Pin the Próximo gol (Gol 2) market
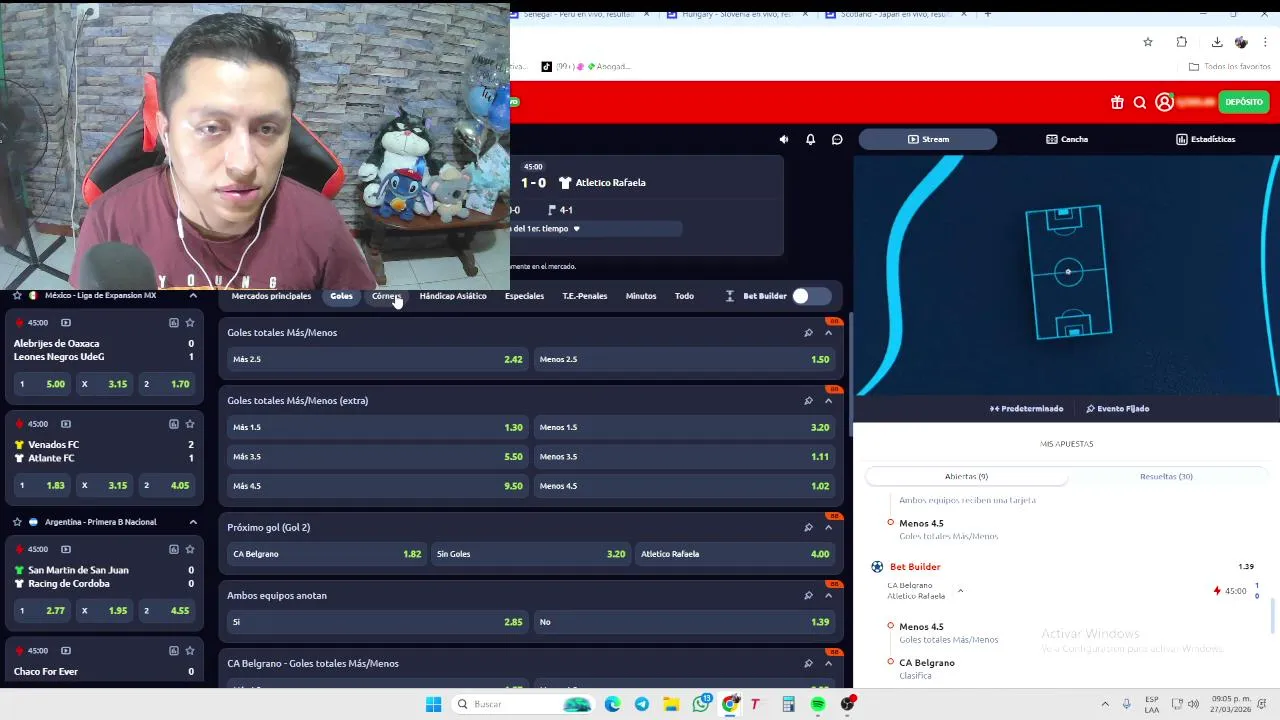Screen dimensions: 1280x720 point(808,528)
